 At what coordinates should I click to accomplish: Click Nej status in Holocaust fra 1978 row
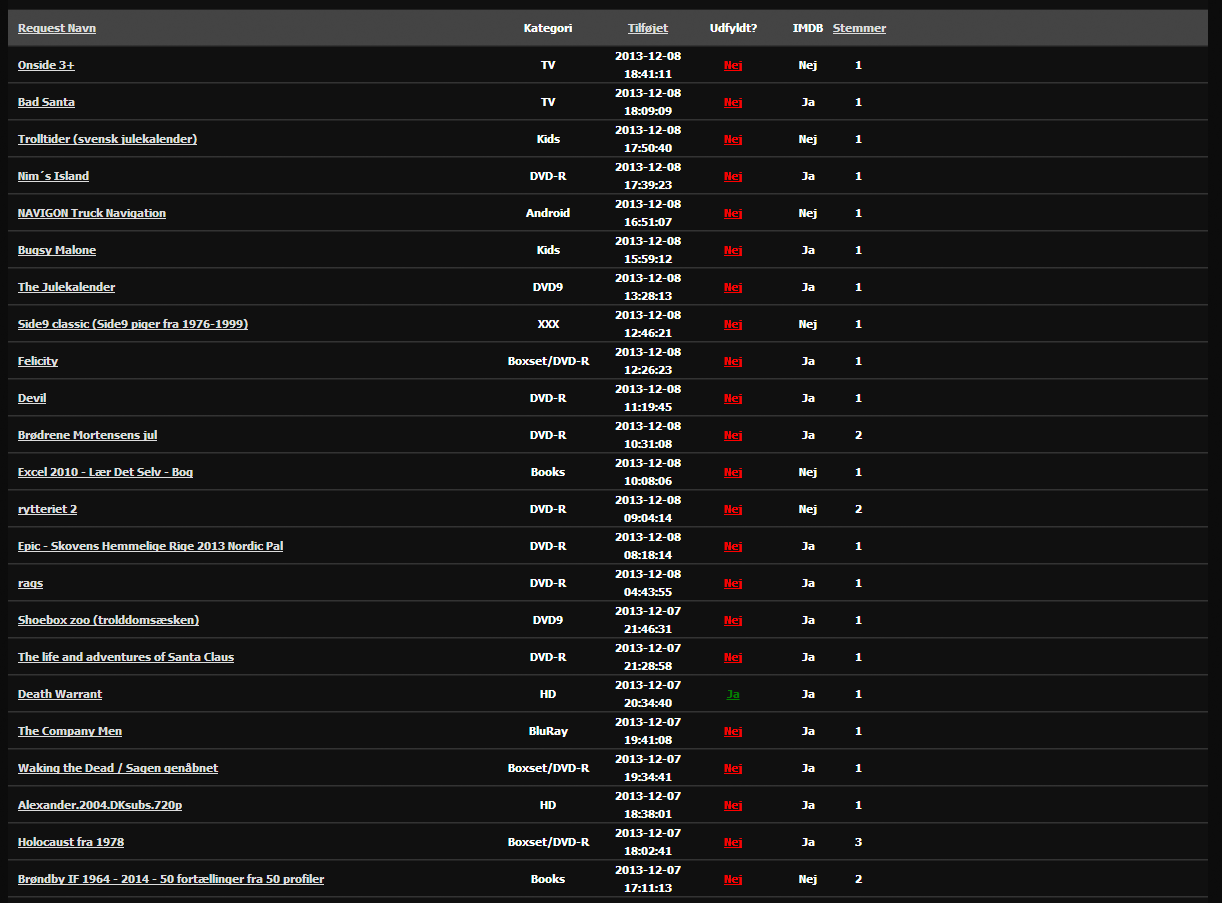(733, 842)
